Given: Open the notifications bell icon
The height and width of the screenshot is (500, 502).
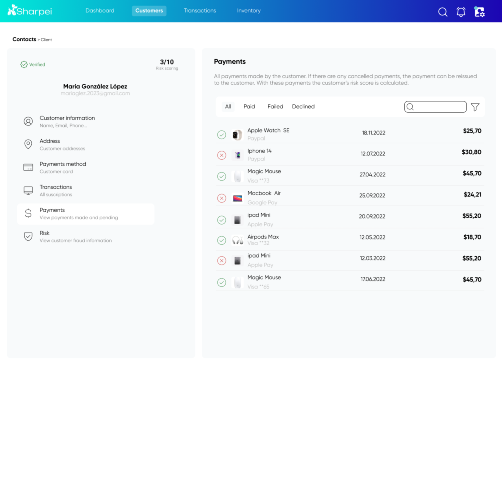Looking at the screenshot, I should pos(461,12).
